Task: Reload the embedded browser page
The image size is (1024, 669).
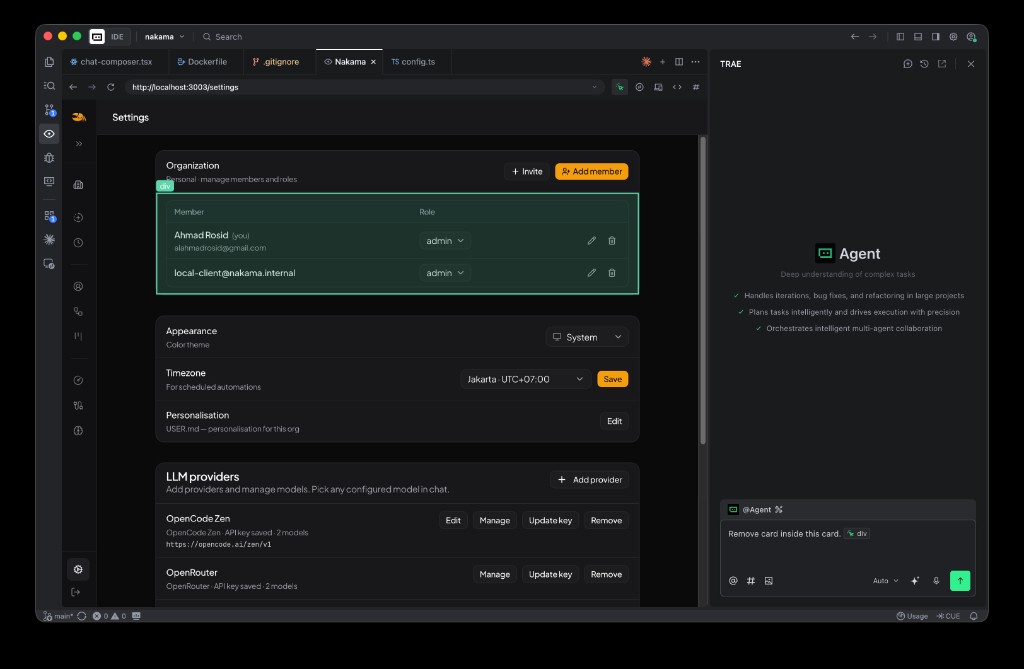Action: click(x=111, y=87)
